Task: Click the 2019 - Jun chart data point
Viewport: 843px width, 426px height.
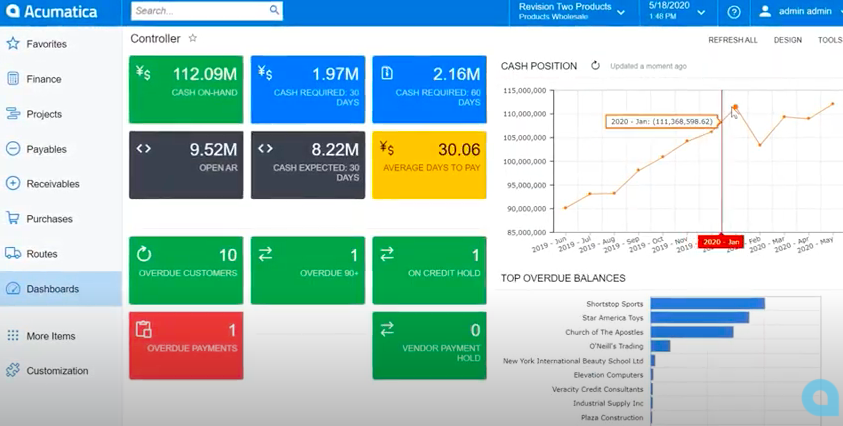Action: click(565, 208)
